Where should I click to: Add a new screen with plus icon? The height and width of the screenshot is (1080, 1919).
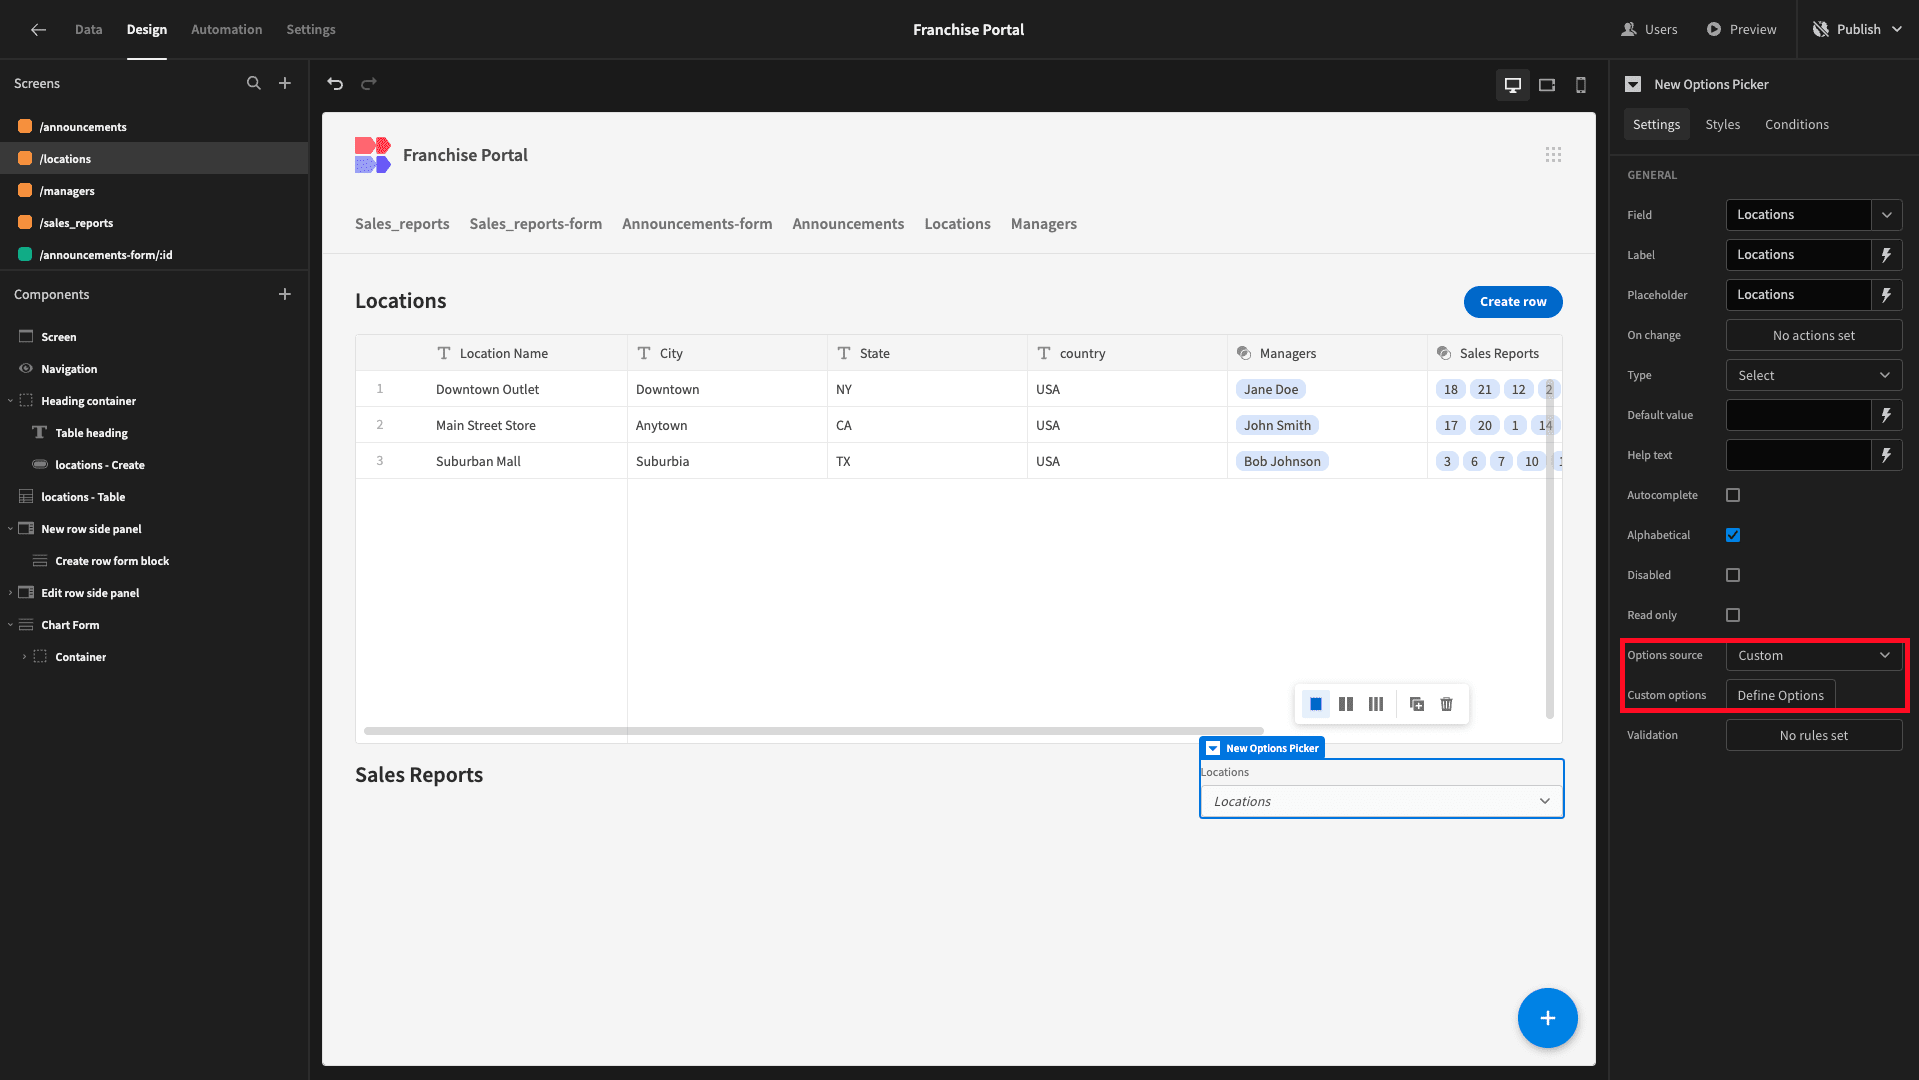point(285,83)
